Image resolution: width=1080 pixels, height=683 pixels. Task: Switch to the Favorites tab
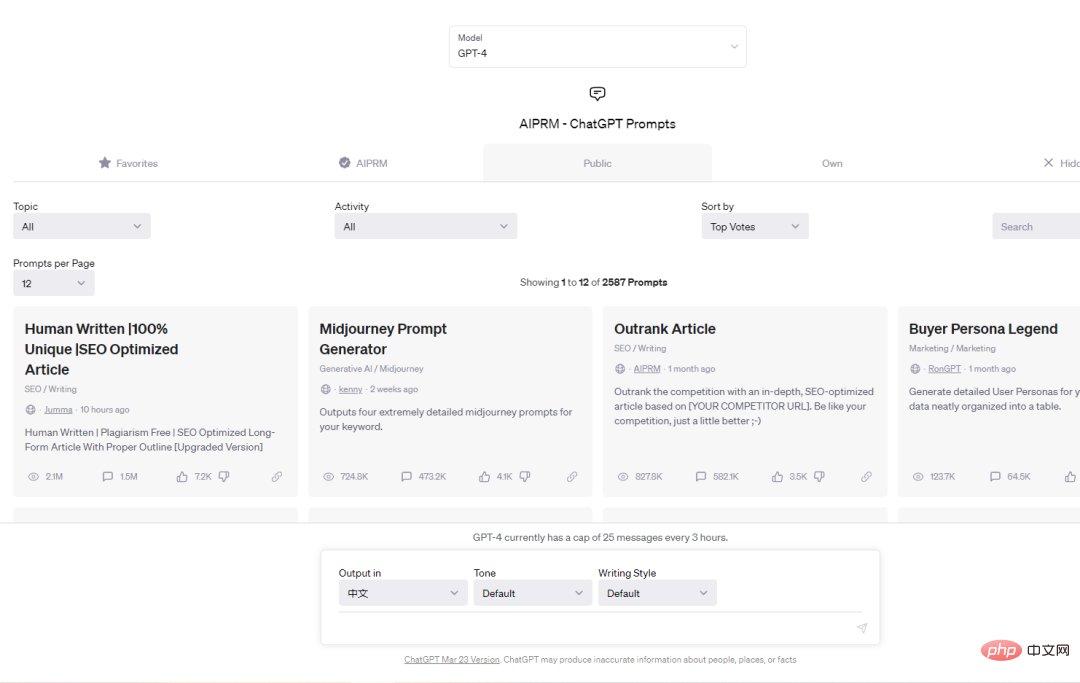pyautogui.click(x=128, y=163)
